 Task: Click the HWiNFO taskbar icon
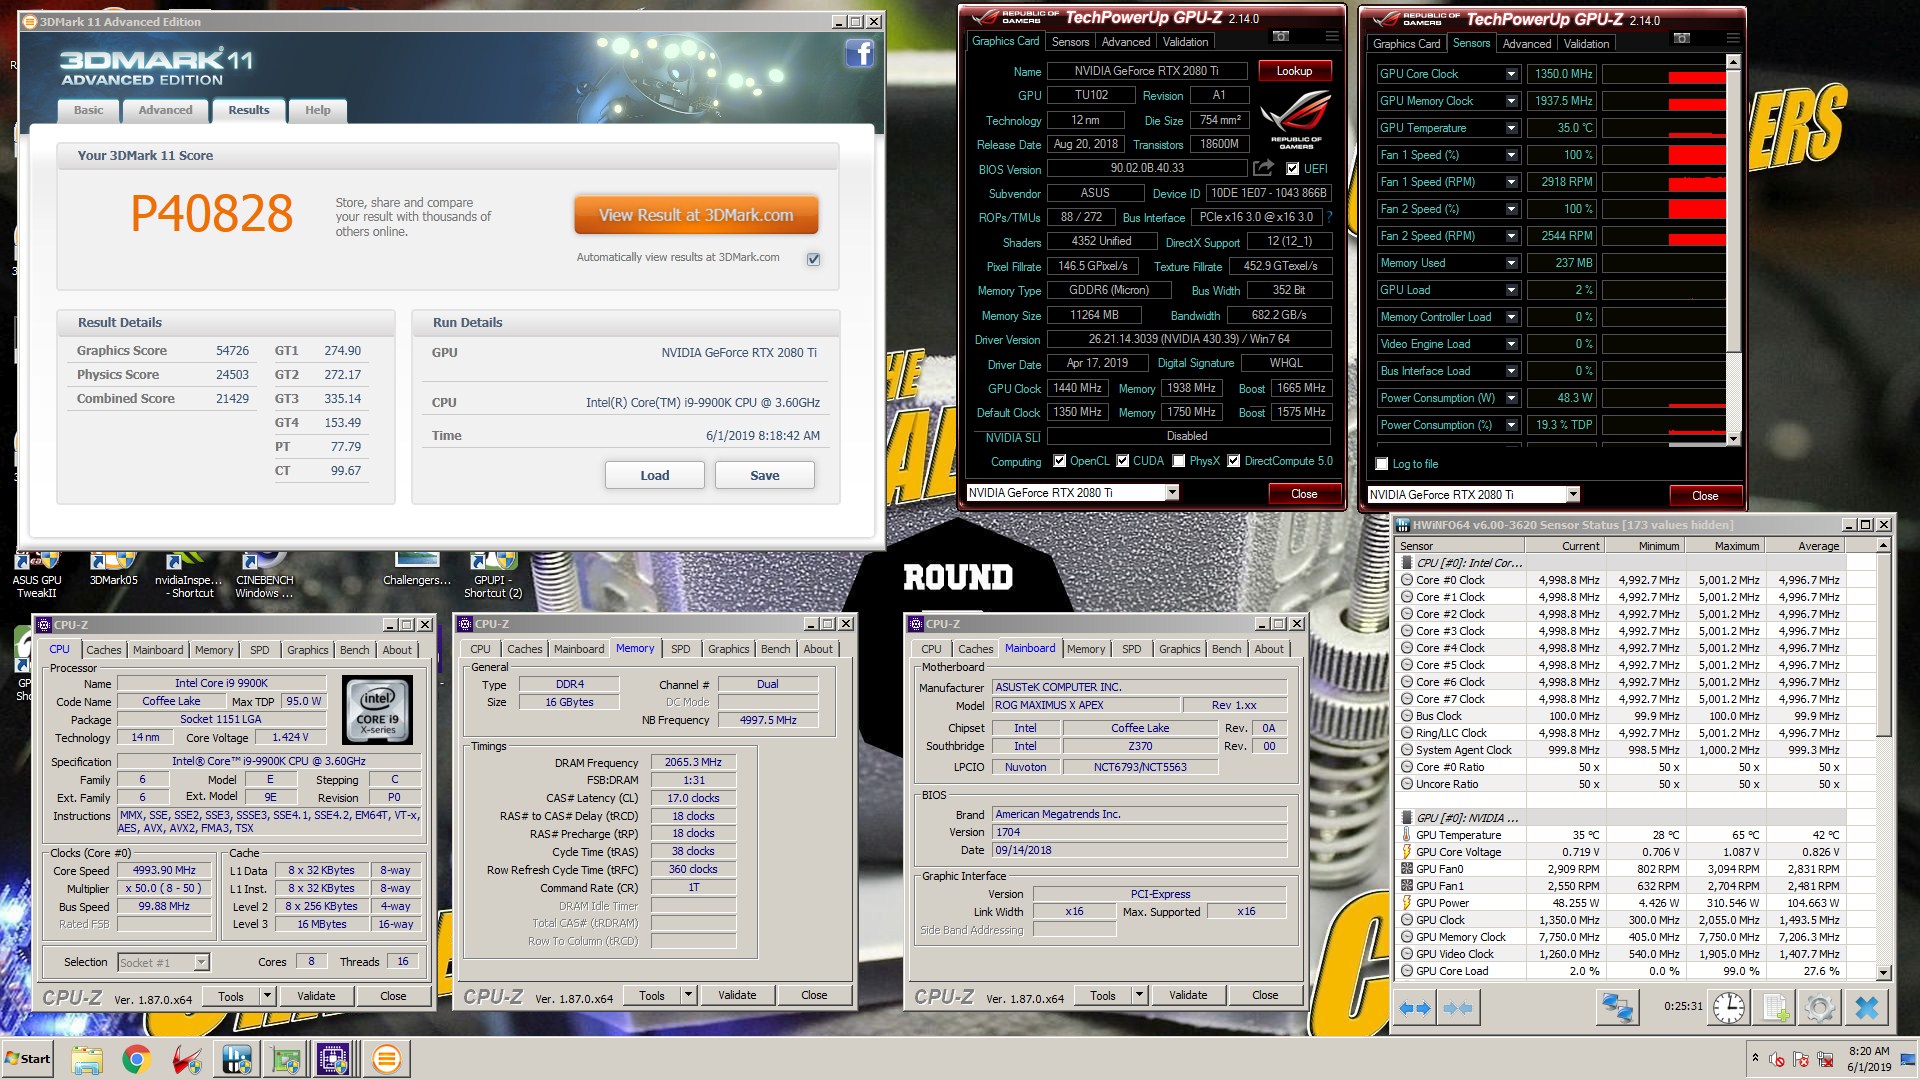tap(237, 1059)
